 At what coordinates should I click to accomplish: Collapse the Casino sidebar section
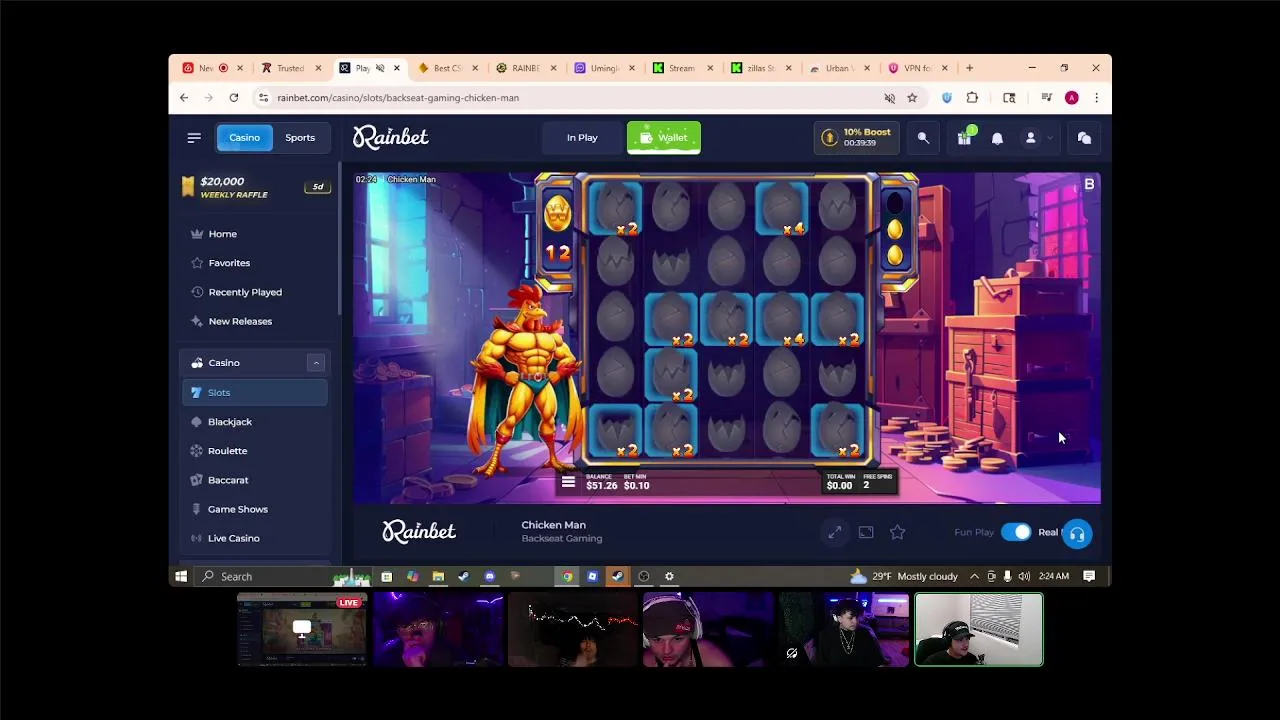(316, 363)
